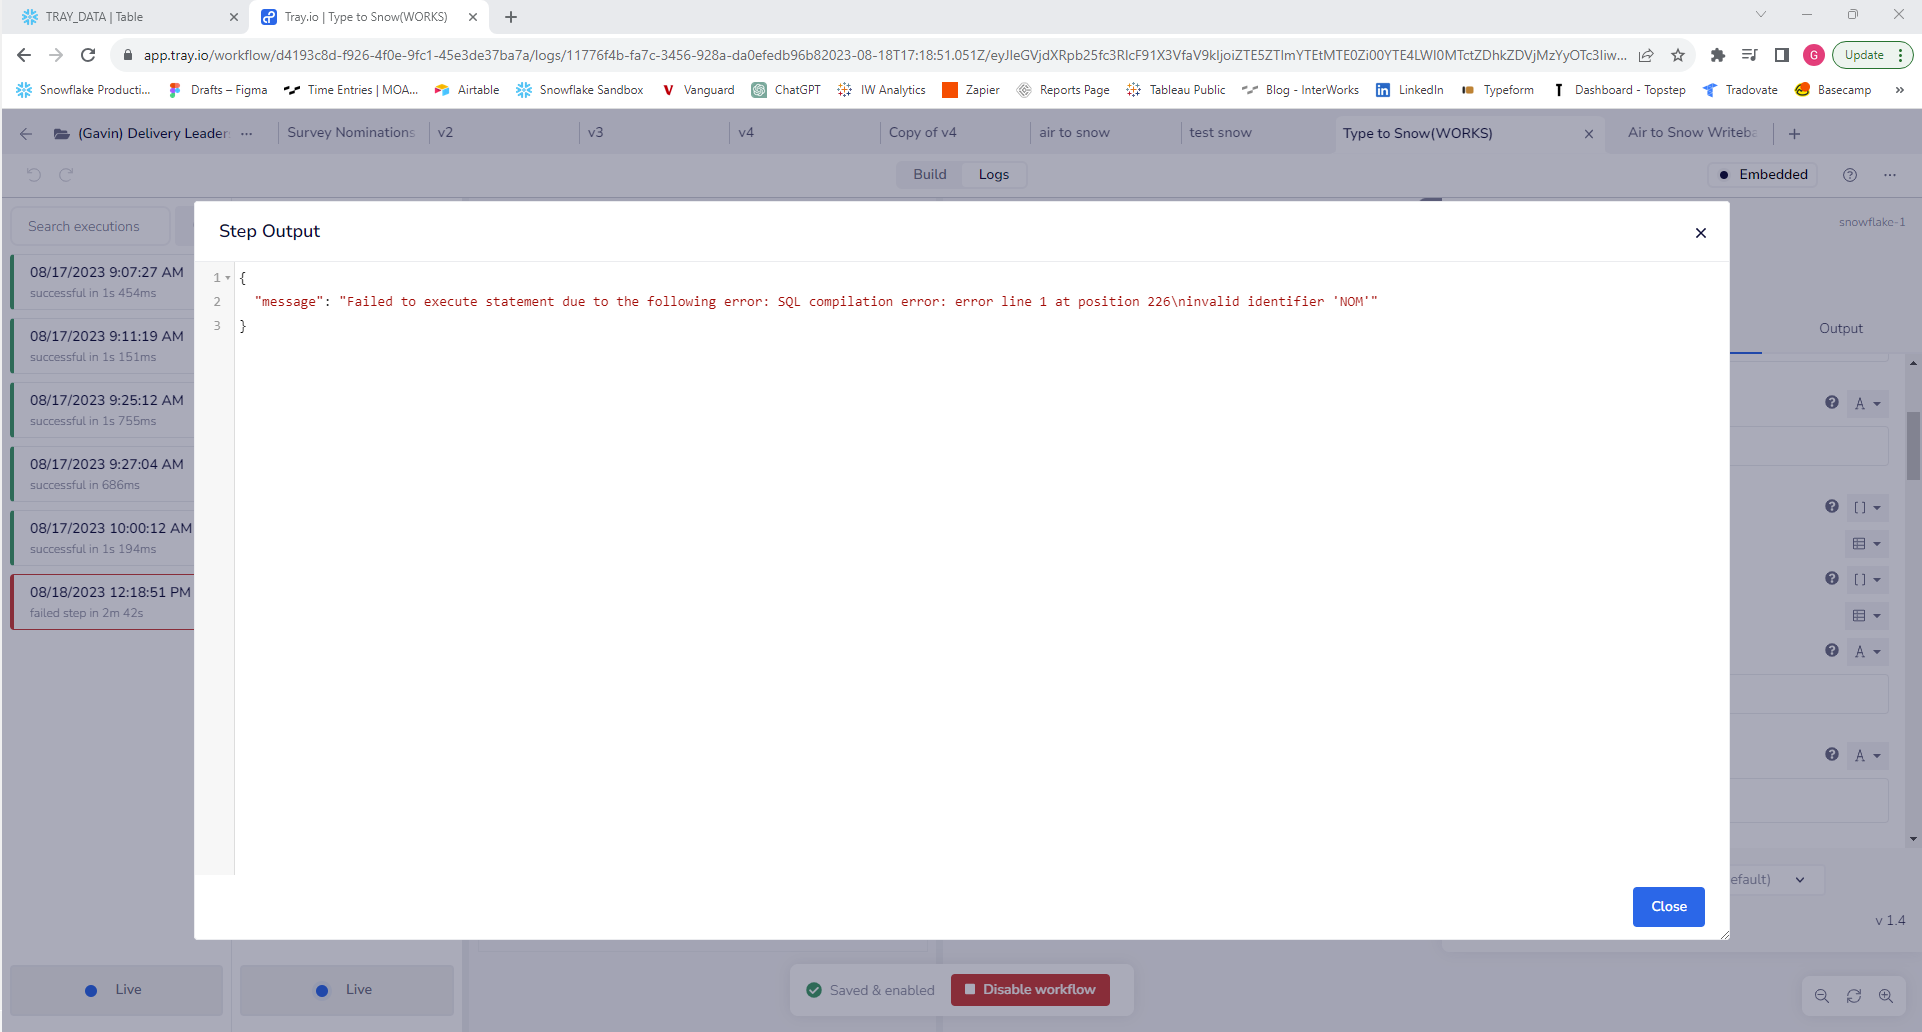Switch to the Logs tab
Screen dimensions: 1922x1032
click(993, 174)
